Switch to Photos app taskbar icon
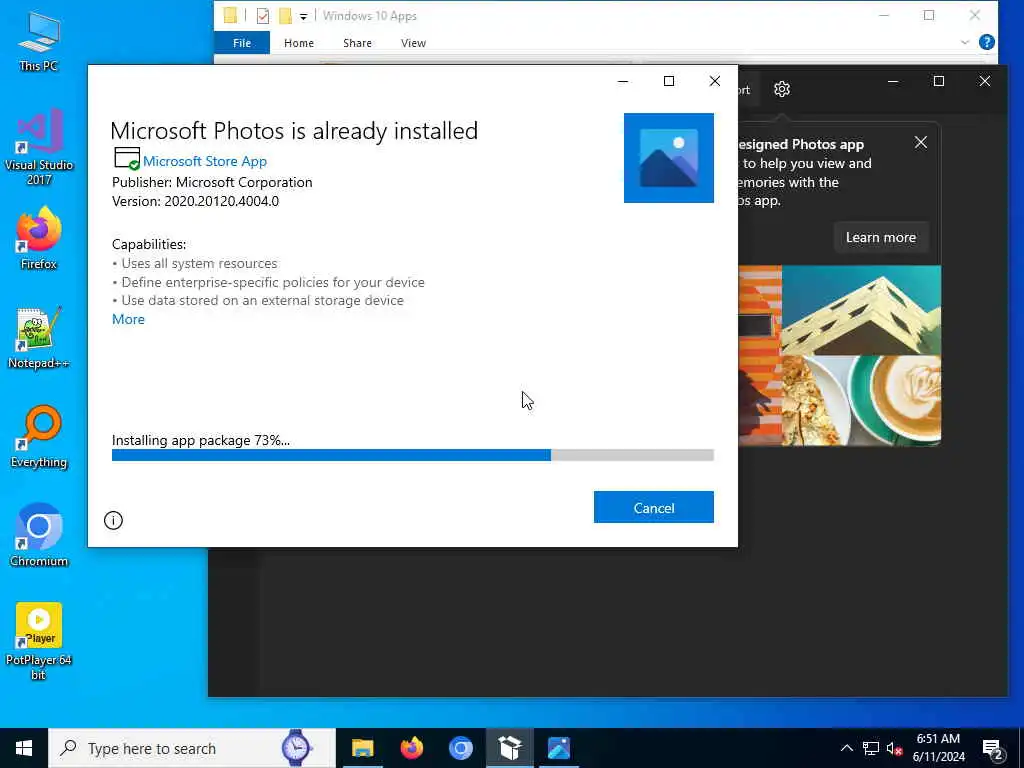The image size is (1024, 768). [x=559, y=748]
